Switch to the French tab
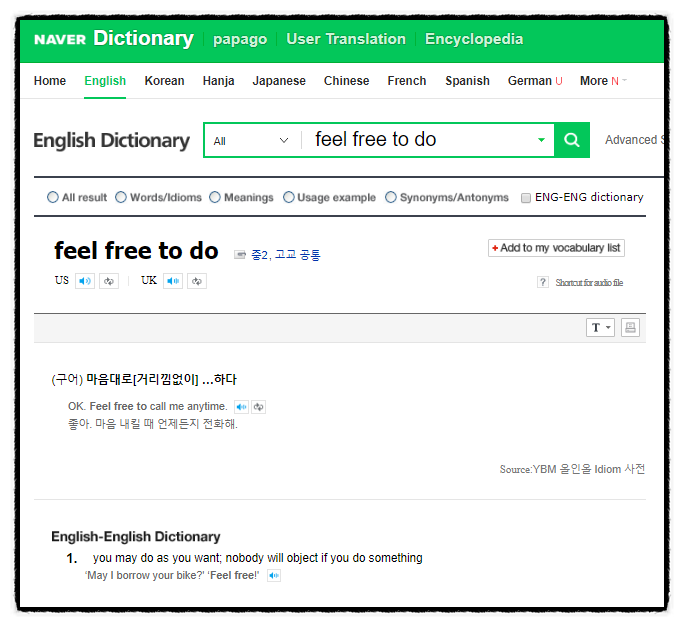The width and height of the screenshot is (684, 627). point(407,81)
